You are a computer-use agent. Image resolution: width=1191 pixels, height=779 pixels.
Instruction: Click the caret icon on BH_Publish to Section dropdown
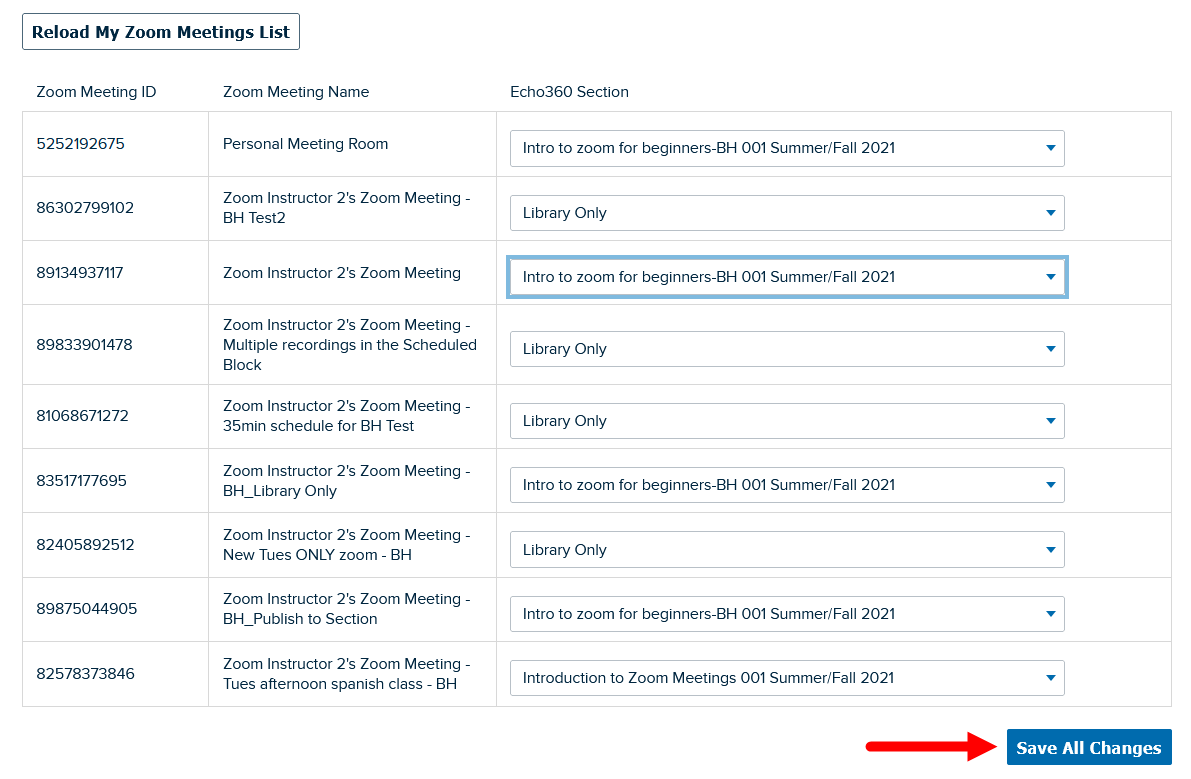pos(1051,613)
